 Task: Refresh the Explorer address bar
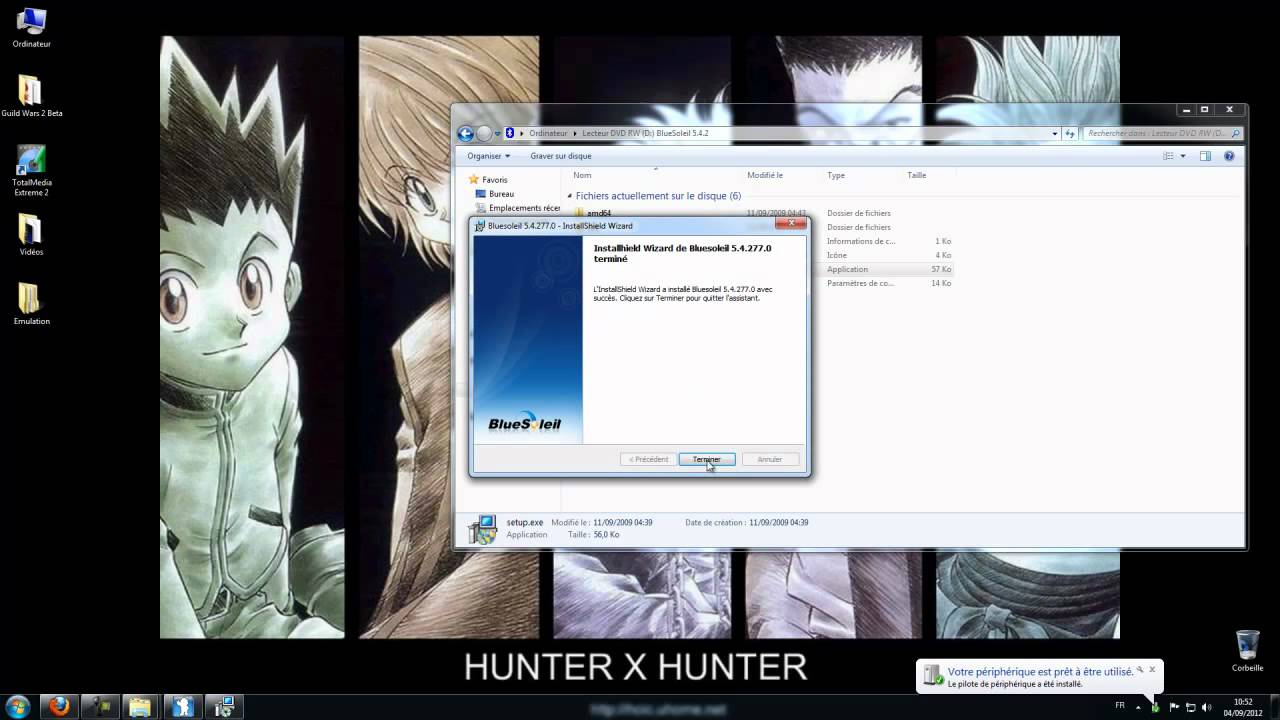coord(1070,133)
